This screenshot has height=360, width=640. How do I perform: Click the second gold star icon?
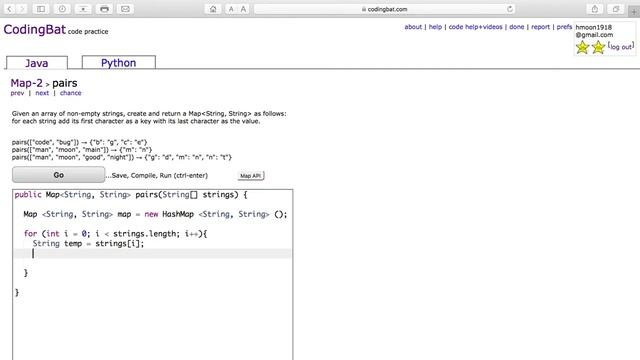(598, 47)
